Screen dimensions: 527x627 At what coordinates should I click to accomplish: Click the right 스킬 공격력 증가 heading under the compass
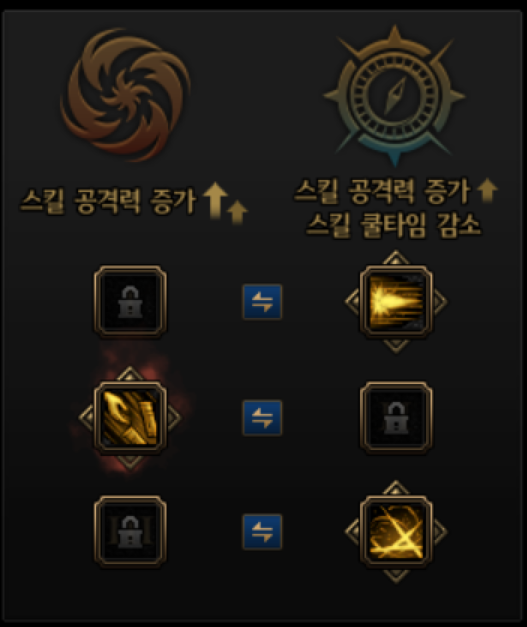tap(383, 191)
